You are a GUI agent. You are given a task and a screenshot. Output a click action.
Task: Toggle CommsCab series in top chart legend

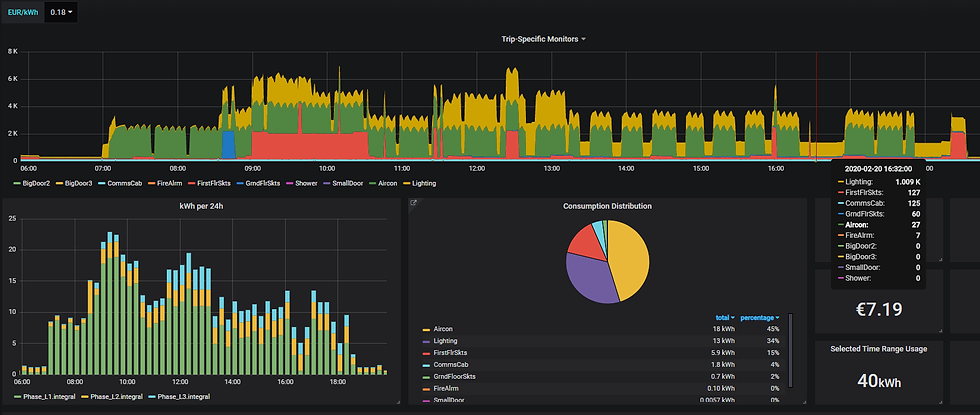pyautogui.click(x=116, y=184)
